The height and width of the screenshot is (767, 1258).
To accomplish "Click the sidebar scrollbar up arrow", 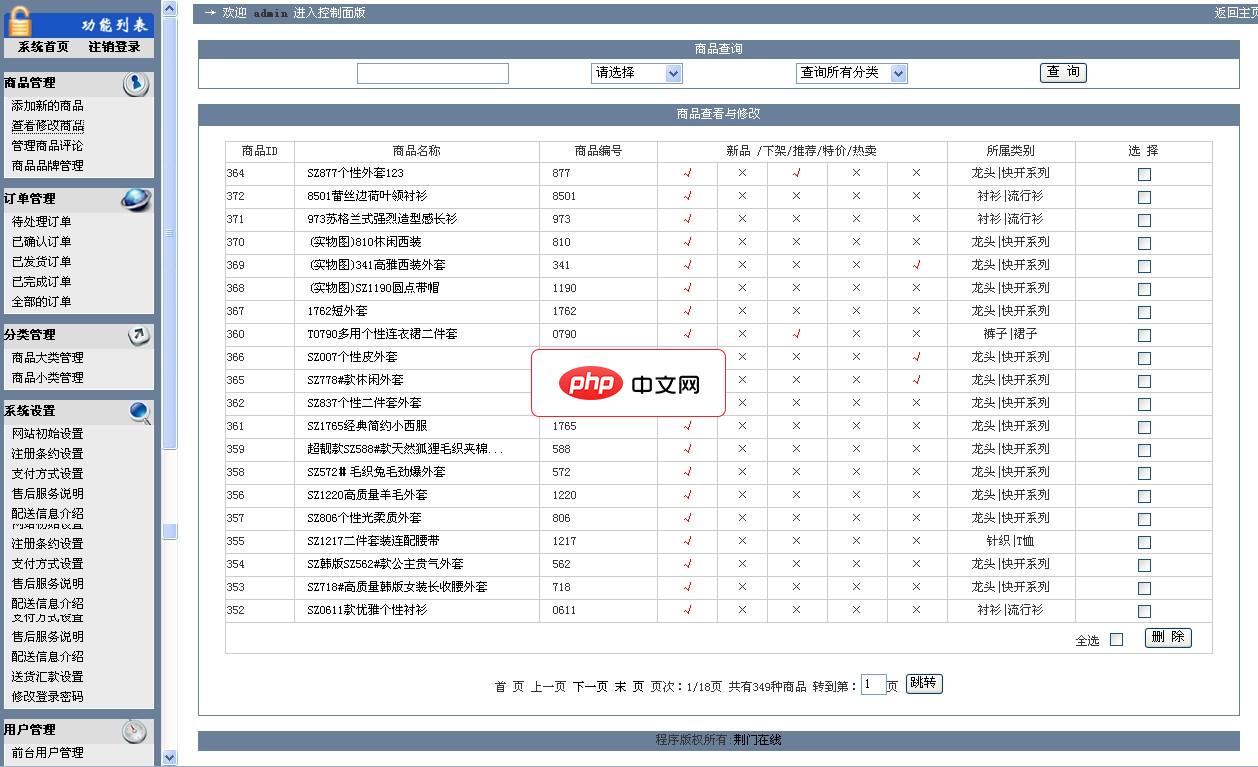I will [x=170, y=9].
